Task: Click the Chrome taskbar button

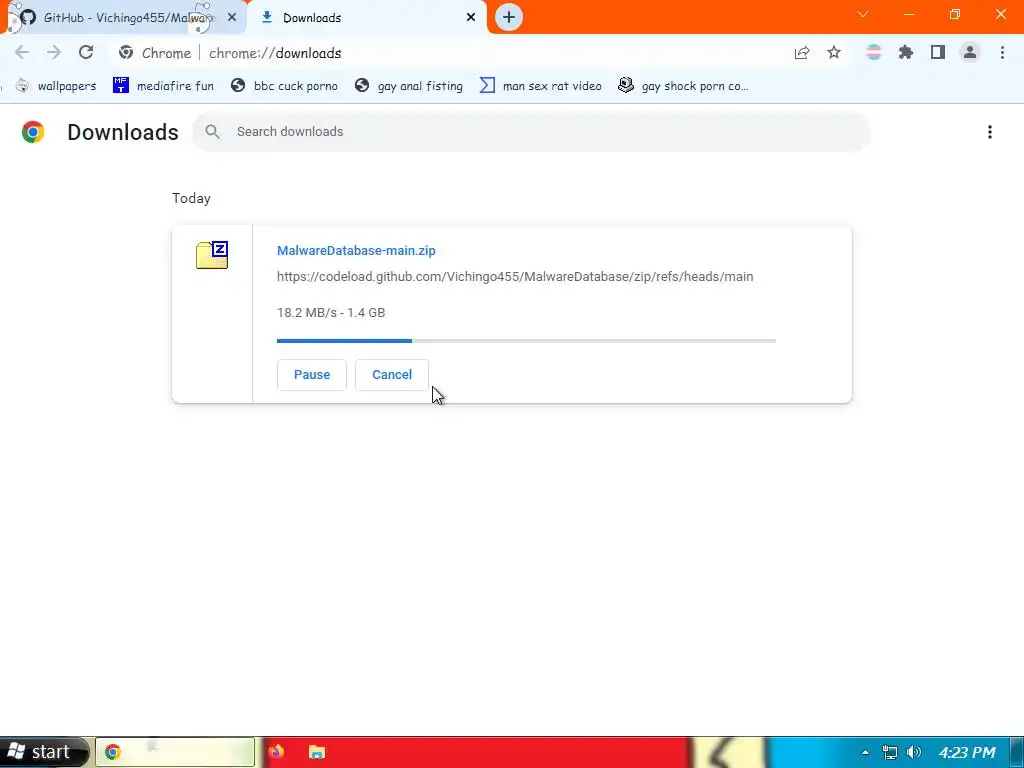Action: (175, 752)
